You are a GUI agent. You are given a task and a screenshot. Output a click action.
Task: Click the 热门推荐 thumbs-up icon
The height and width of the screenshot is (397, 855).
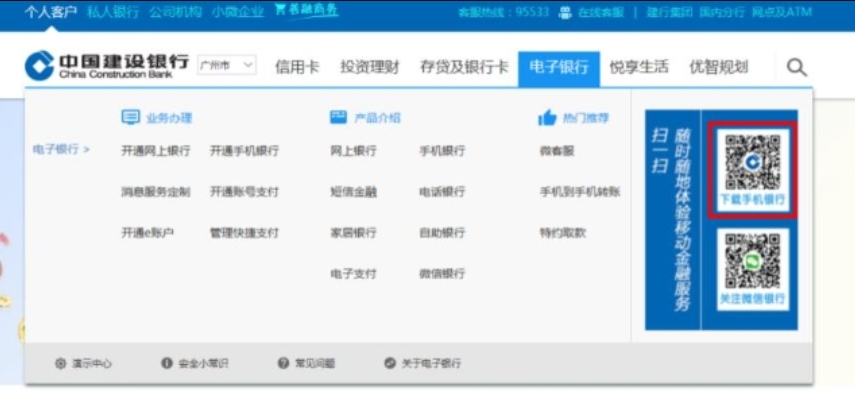pyautogui.click(x=547, y=117)
